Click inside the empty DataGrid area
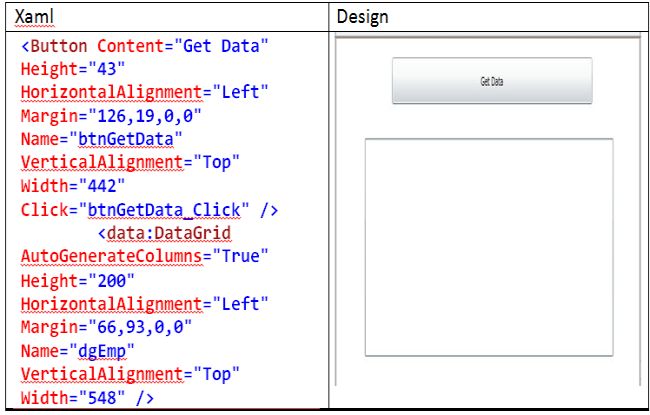650x415 pixels. (488, 247)
